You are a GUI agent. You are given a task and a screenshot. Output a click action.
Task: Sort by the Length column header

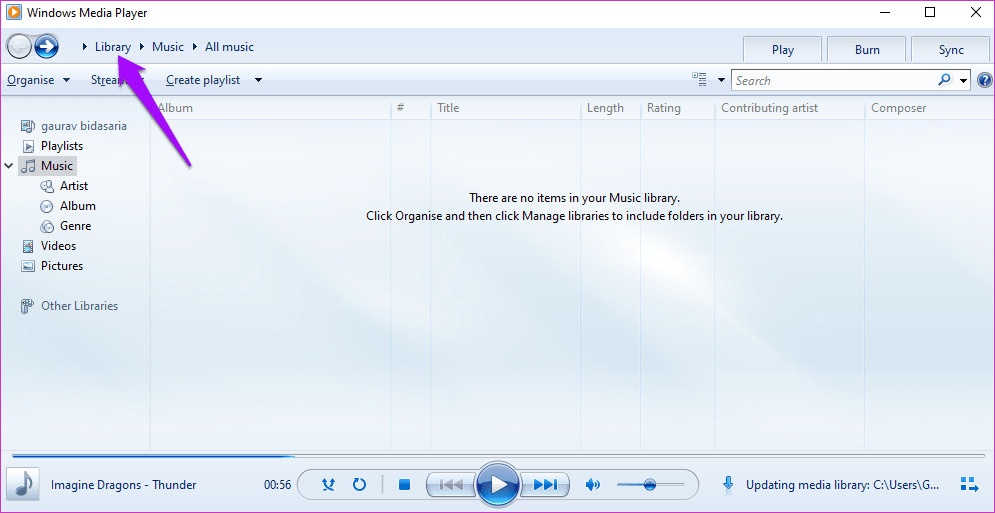pyautogui.click(x=610, y=108)
